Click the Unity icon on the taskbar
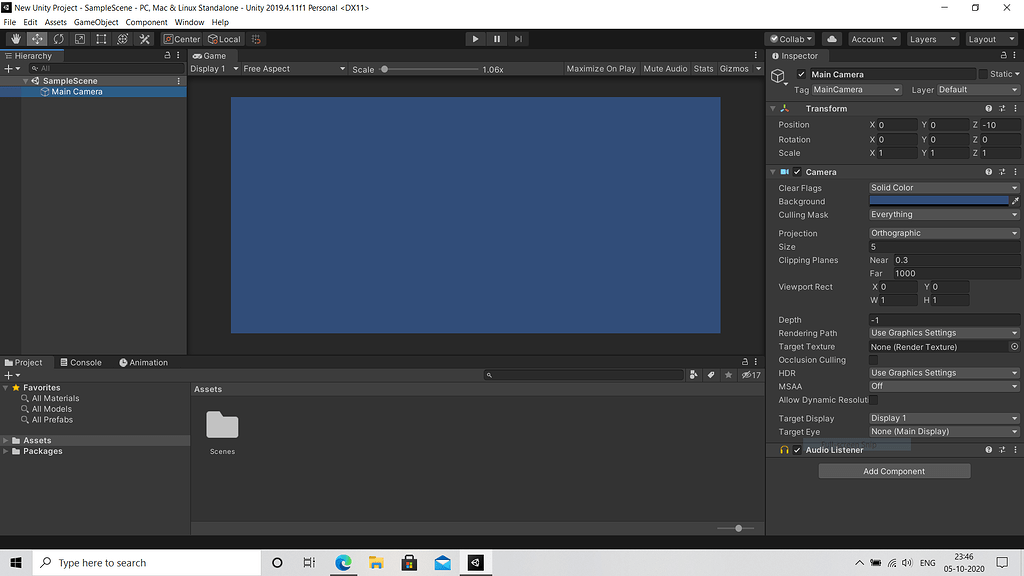 point(474,562)
